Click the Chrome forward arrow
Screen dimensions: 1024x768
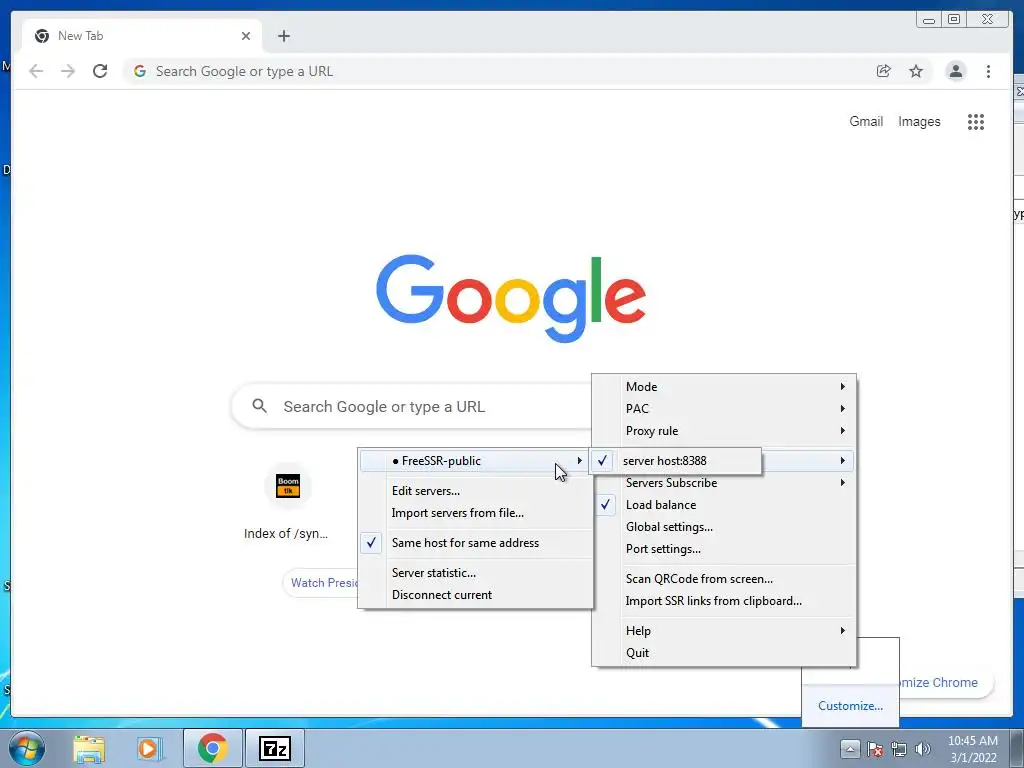click(x=68, y=71)
